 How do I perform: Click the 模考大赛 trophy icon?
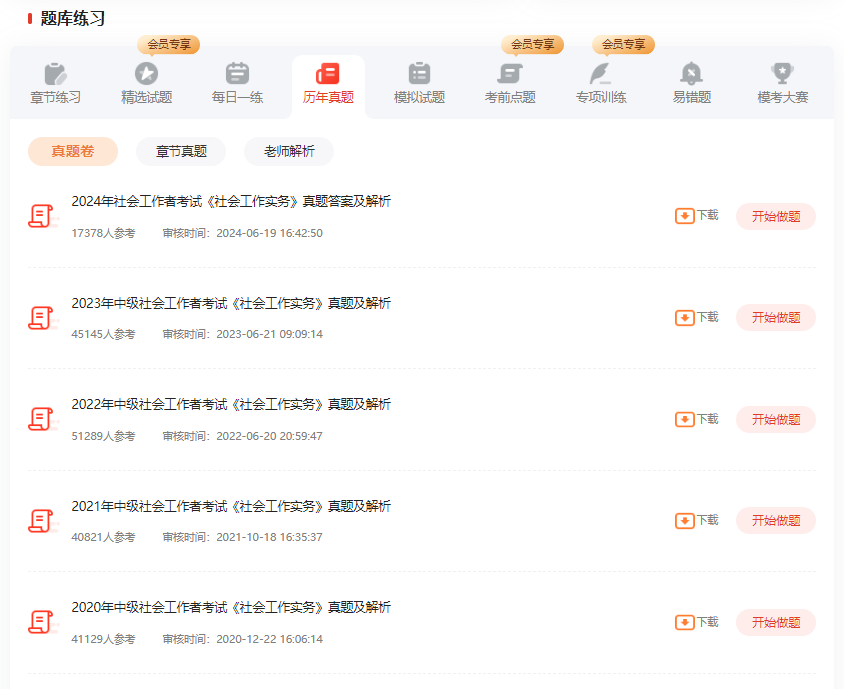783,73
